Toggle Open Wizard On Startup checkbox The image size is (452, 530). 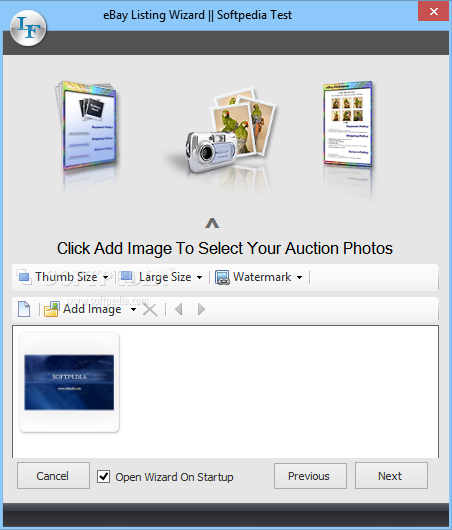coord(103,477)
